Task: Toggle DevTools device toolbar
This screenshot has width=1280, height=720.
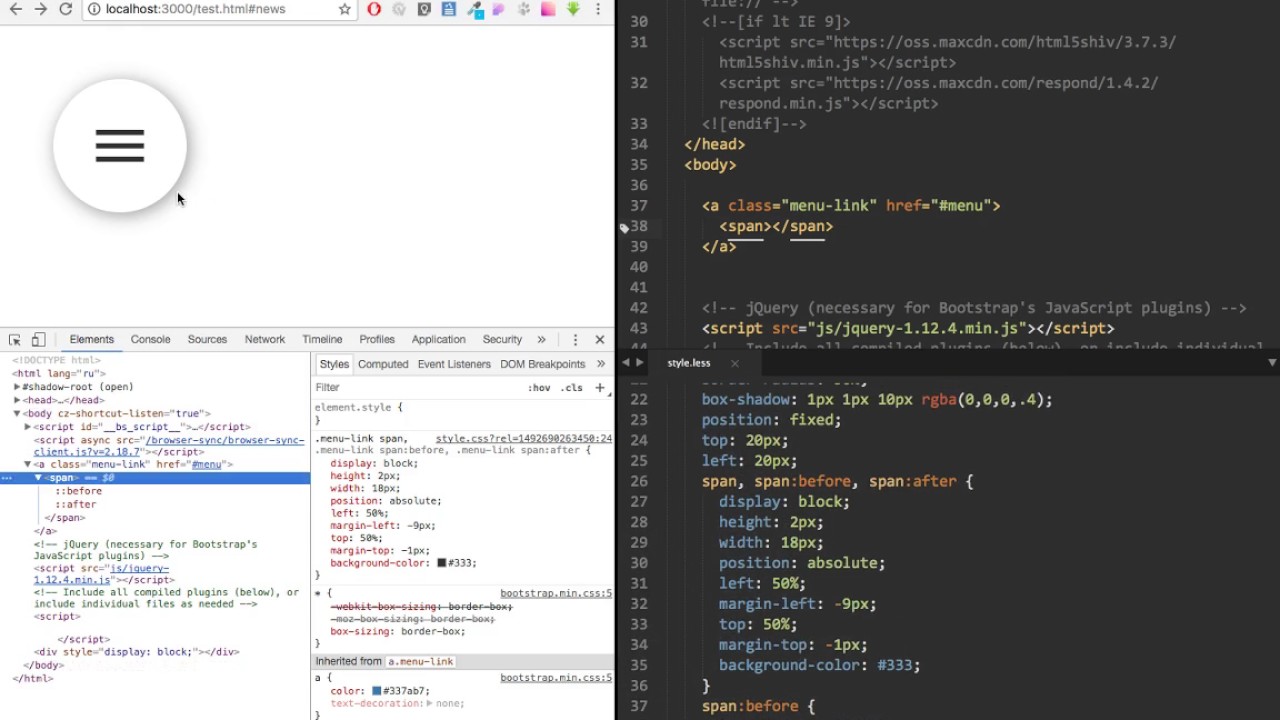Action: pyautogui.click(x=38, y=340)
